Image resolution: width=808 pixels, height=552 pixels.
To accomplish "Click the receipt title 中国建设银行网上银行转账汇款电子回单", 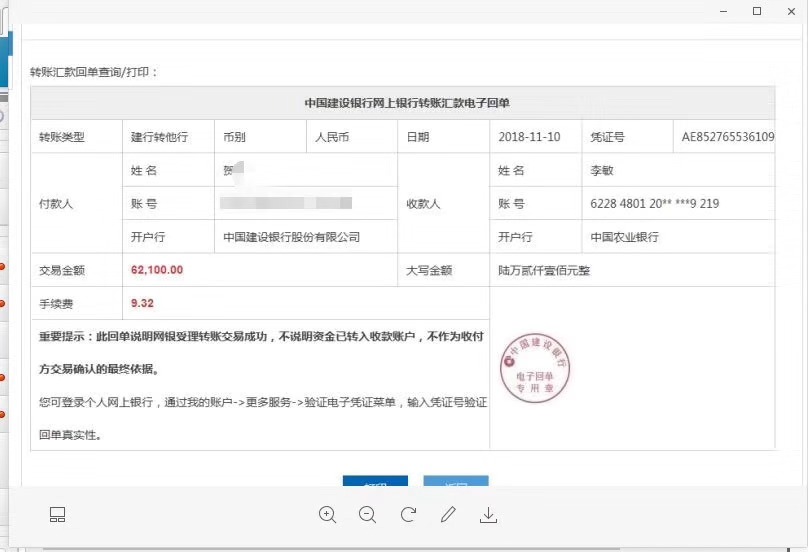I will 407,103.
